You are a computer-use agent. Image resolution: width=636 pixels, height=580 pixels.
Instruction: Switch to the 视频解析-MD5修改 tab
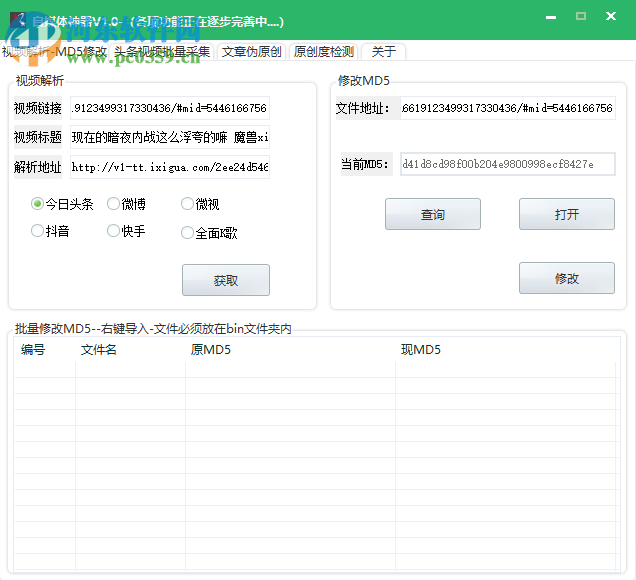pos(54,52)
